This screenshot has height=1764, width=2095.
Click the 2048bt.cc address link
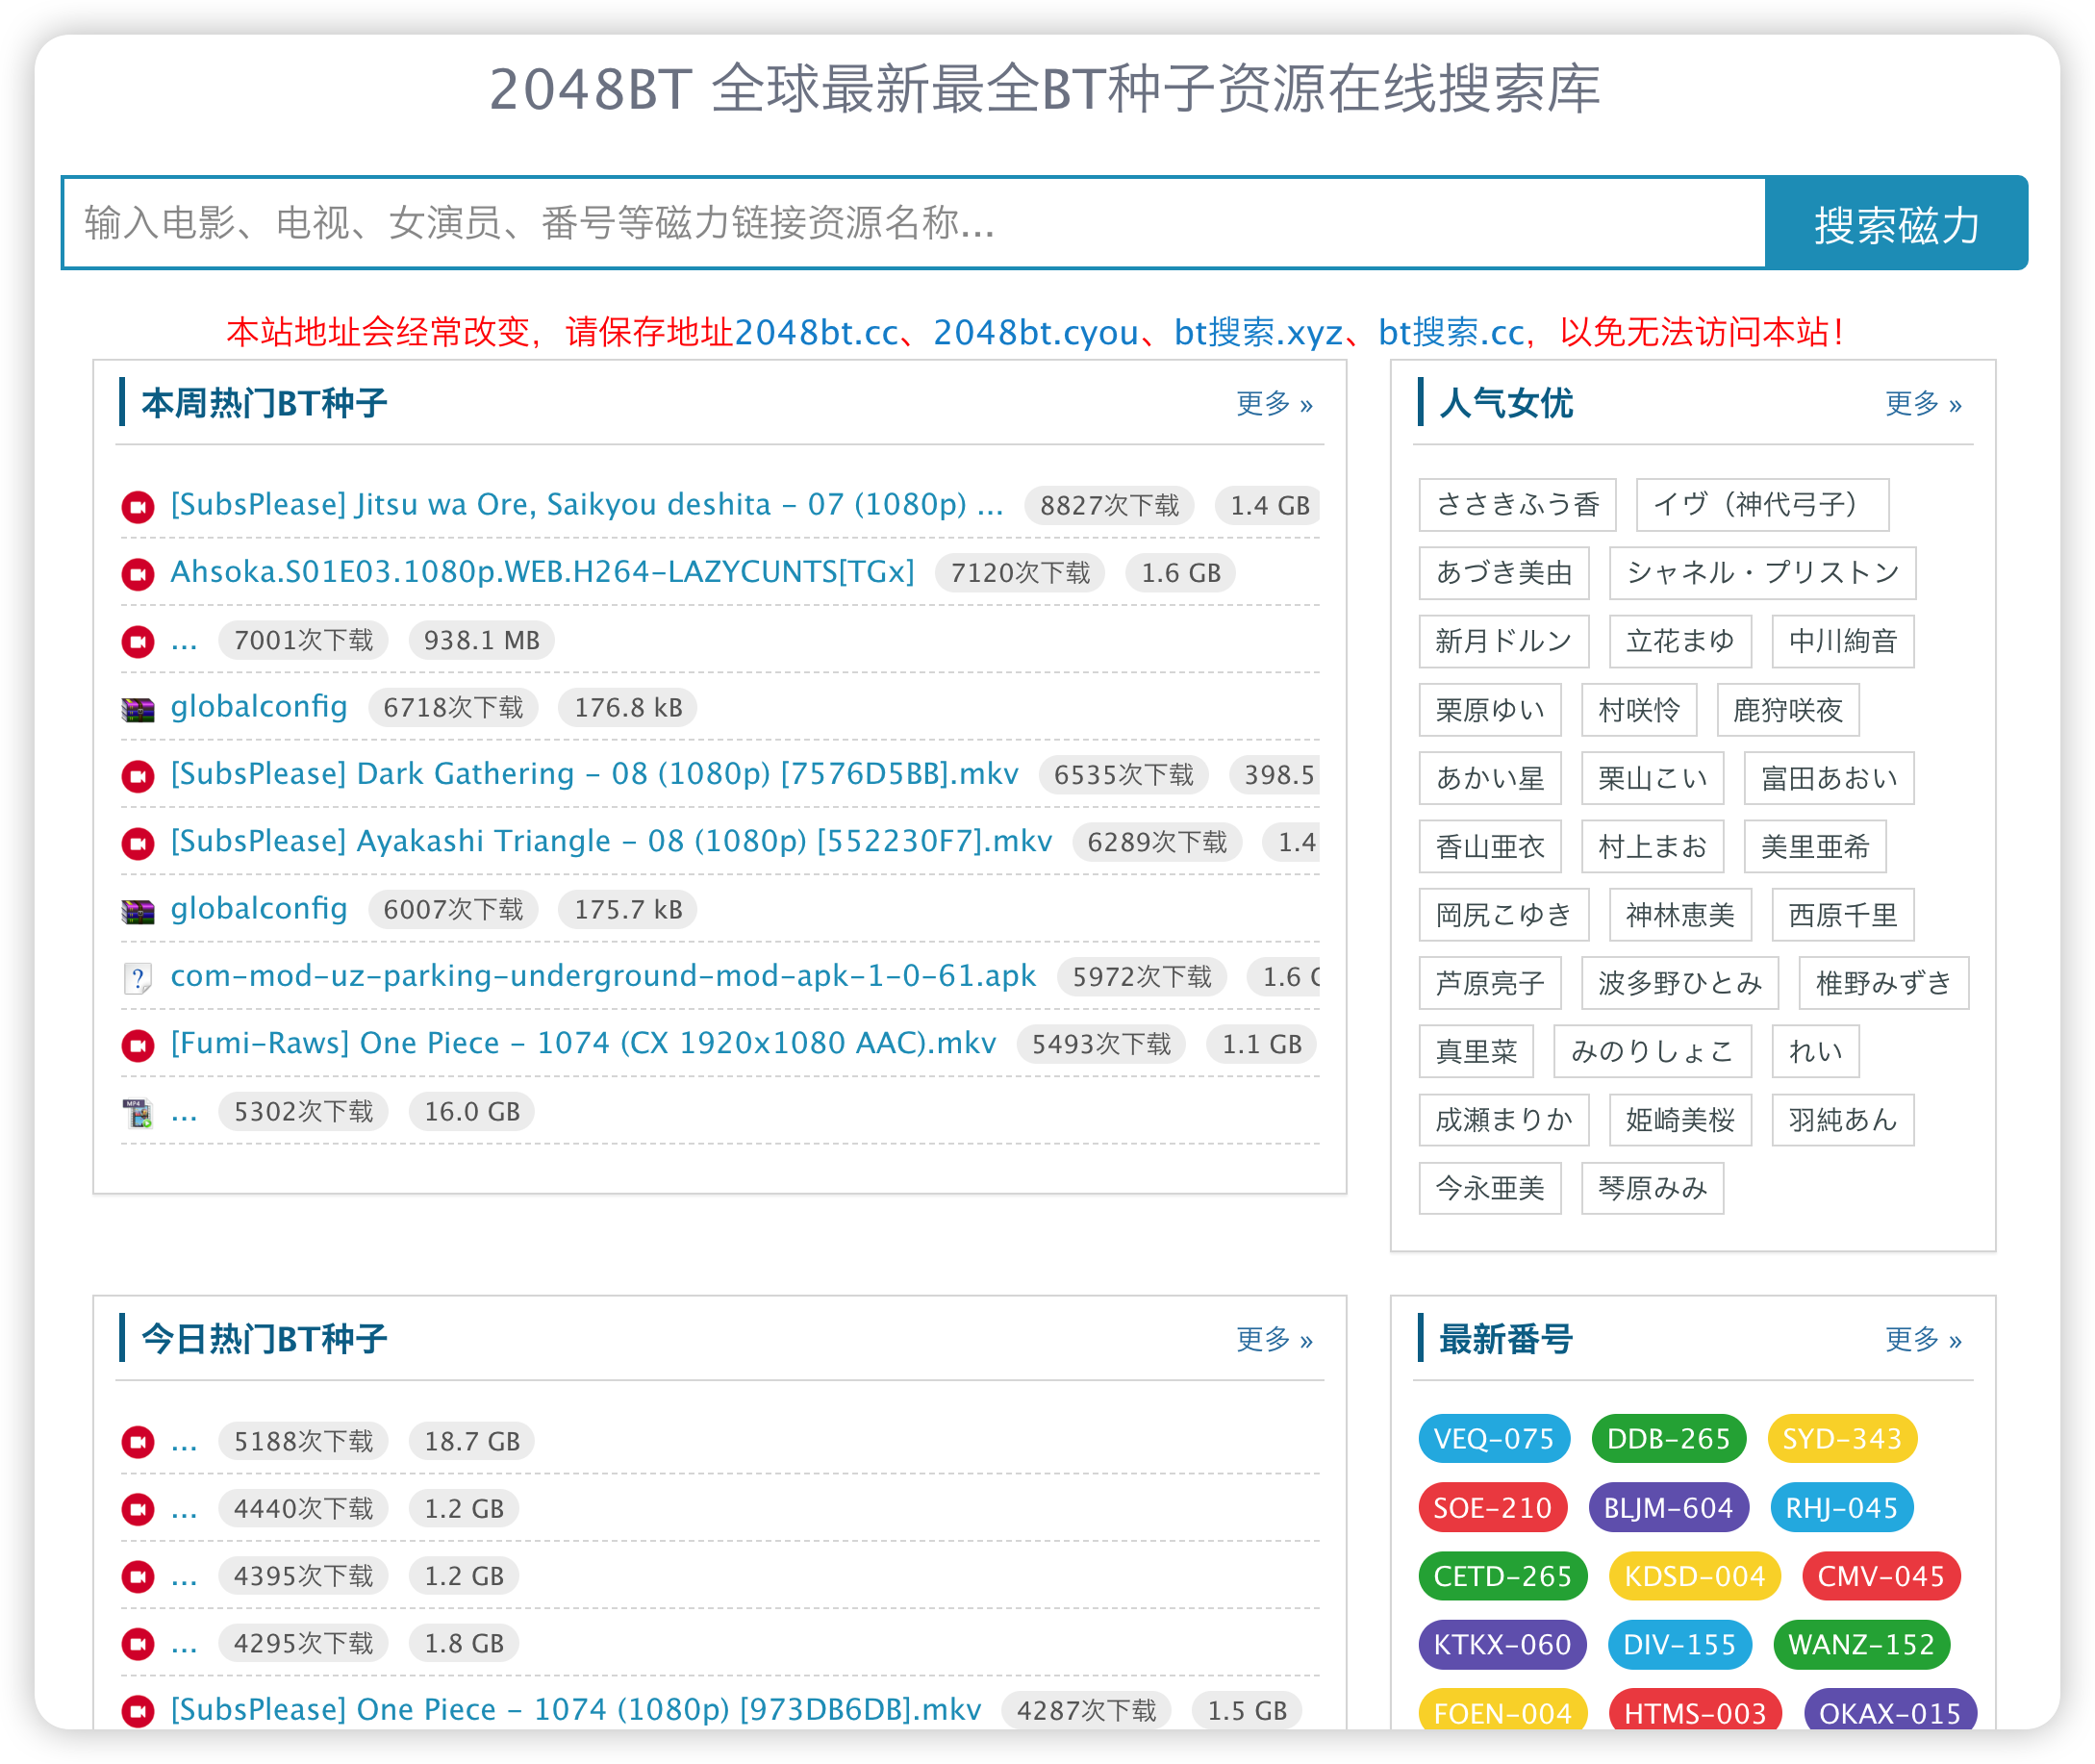[x=817, y=332]
